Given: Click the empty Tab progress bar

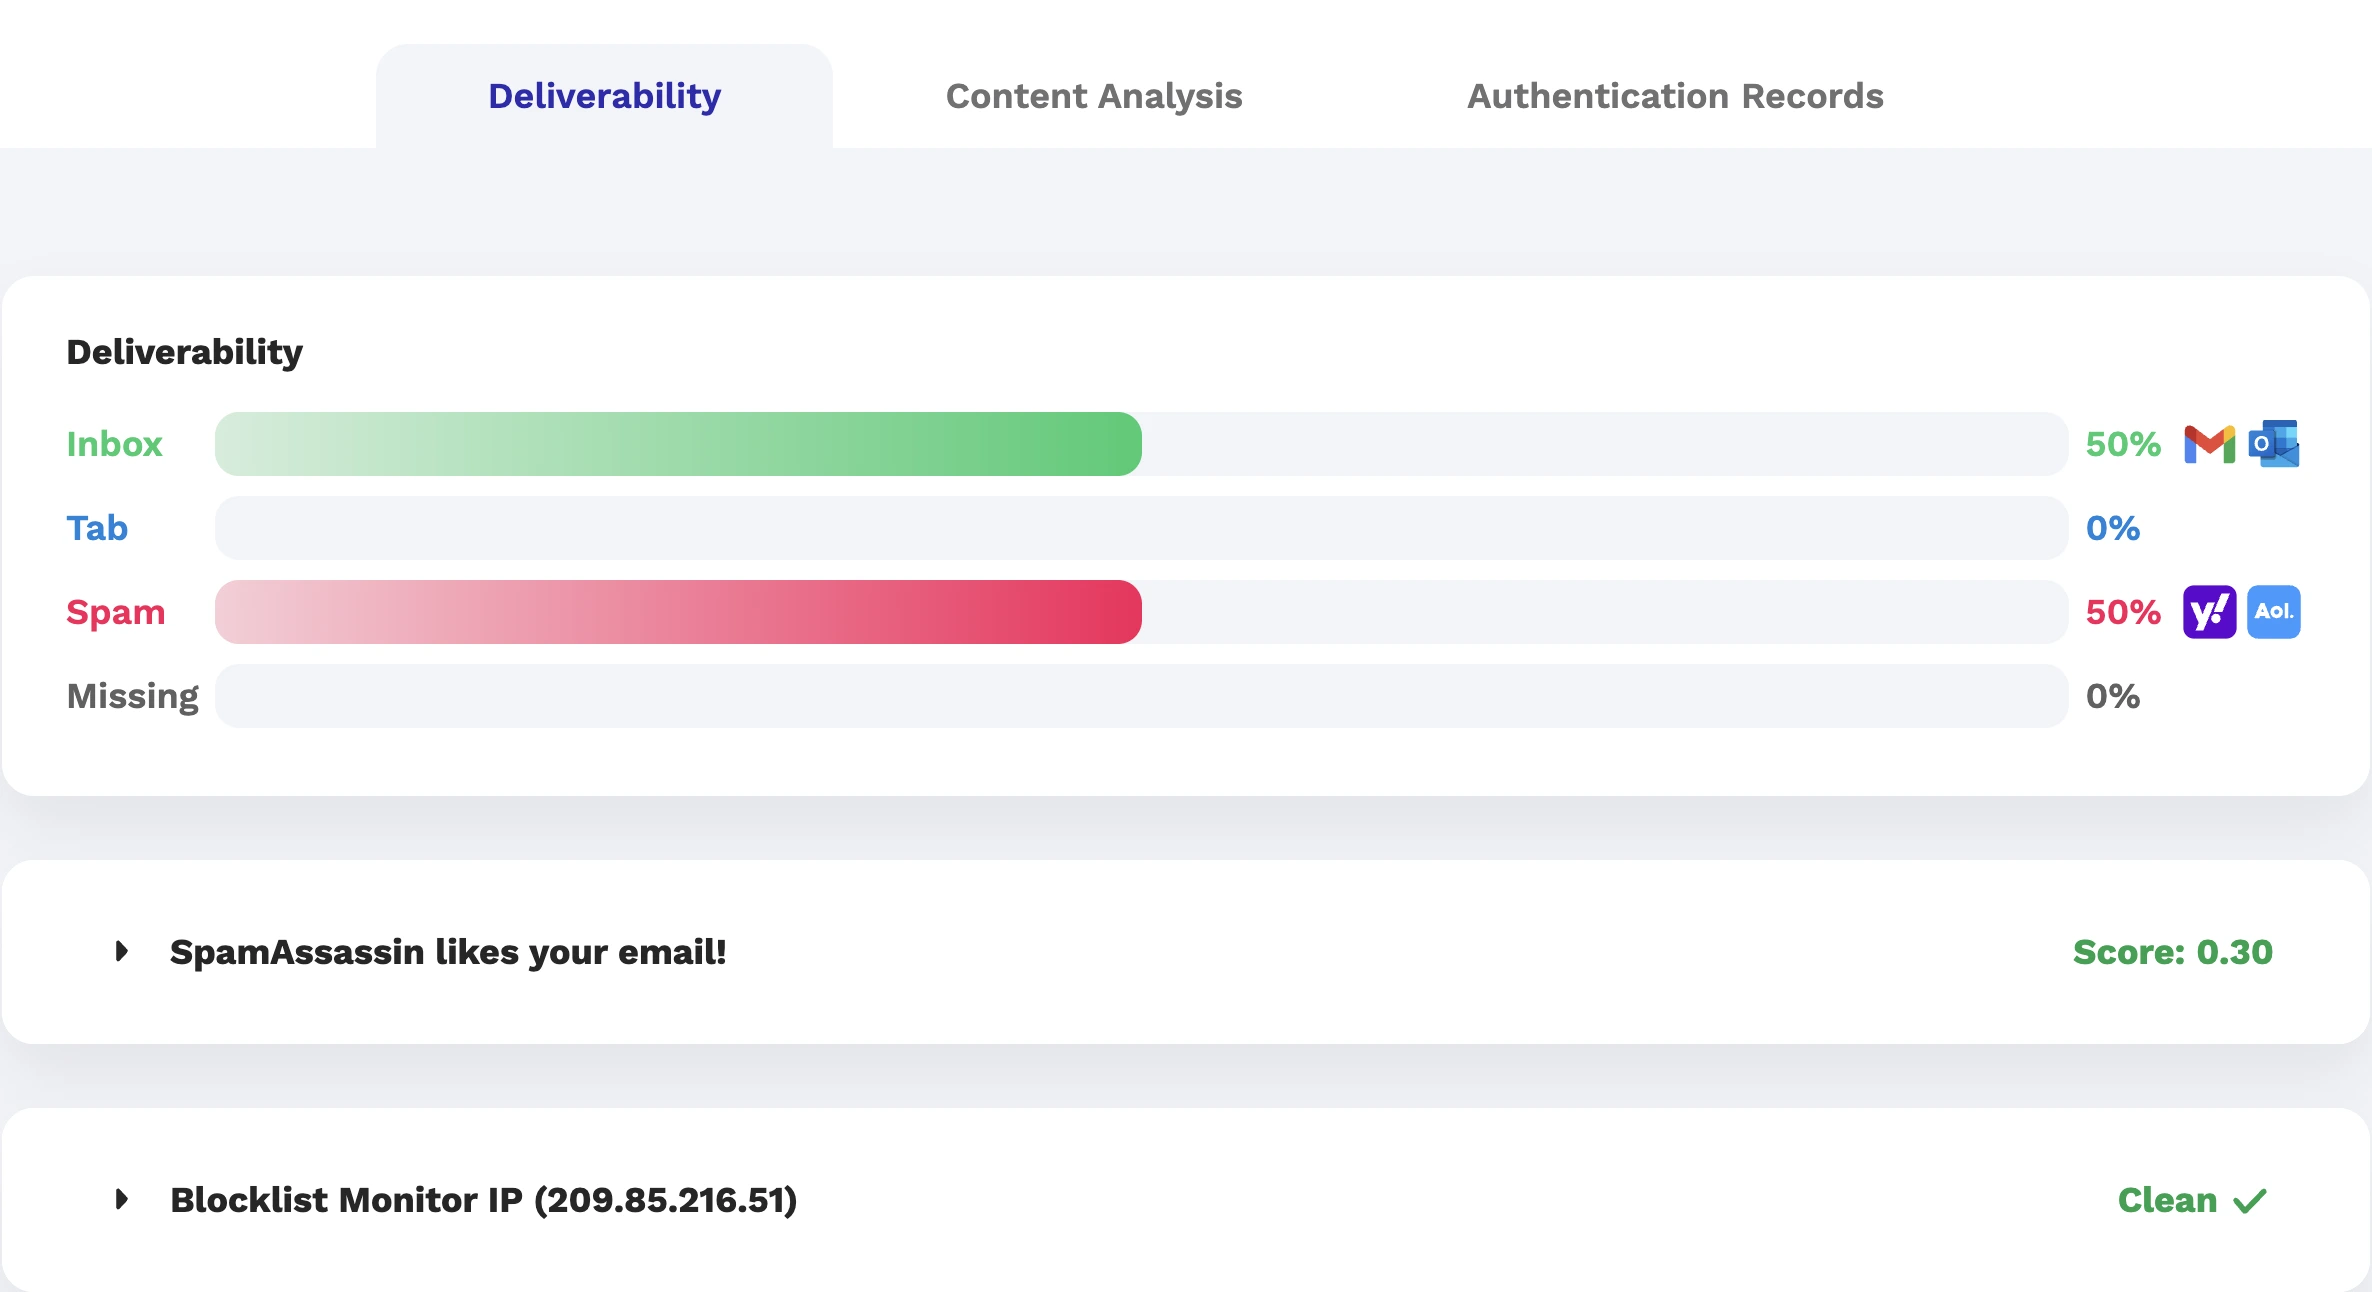Looking at the screenshot, I should [1141, 528].
